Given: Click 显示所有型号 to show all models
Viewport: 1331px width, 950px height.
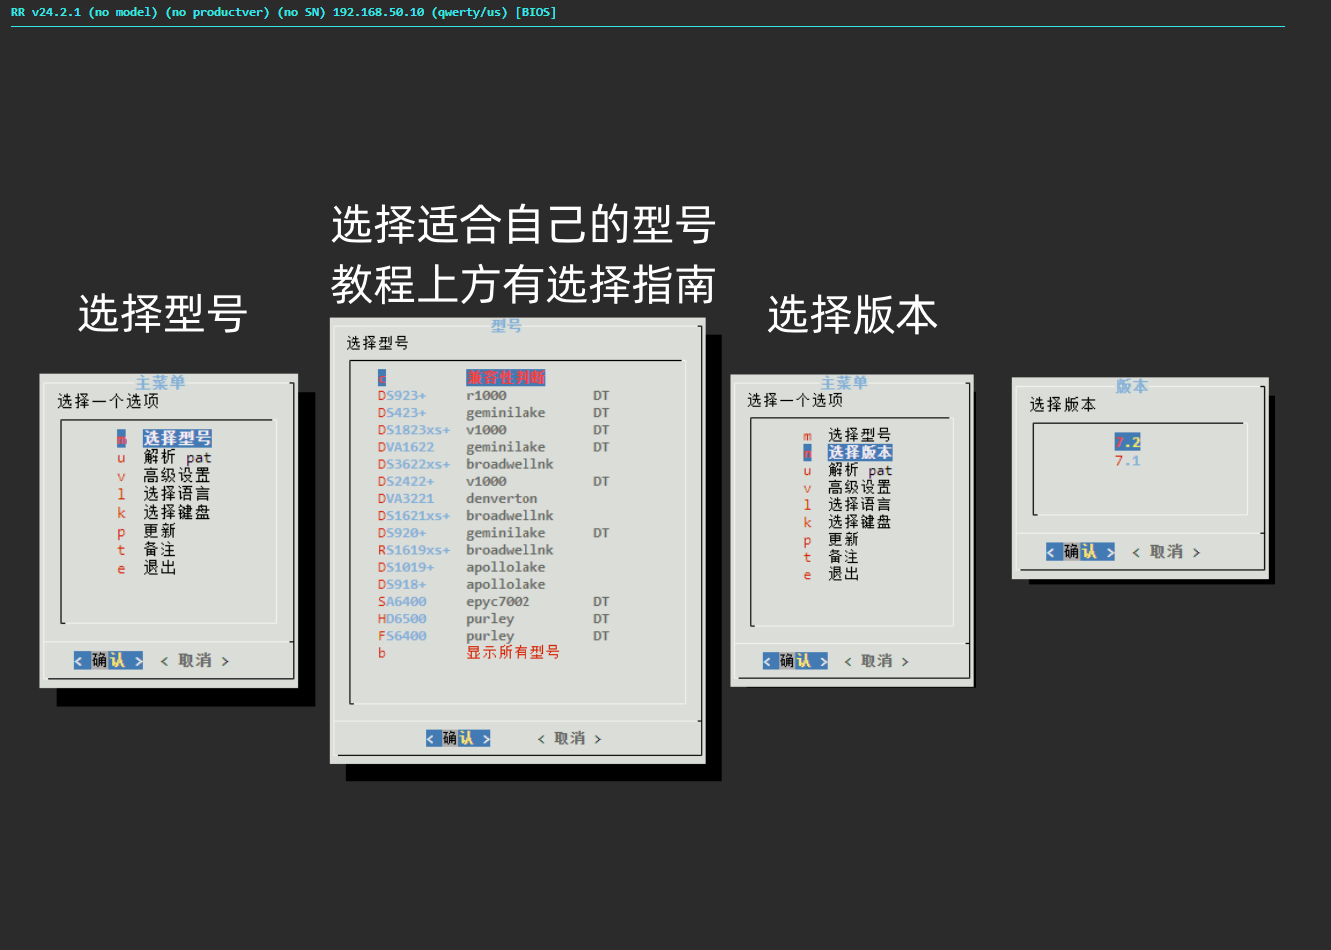Looking at the screenshot, I should click(x=512, y=653).
